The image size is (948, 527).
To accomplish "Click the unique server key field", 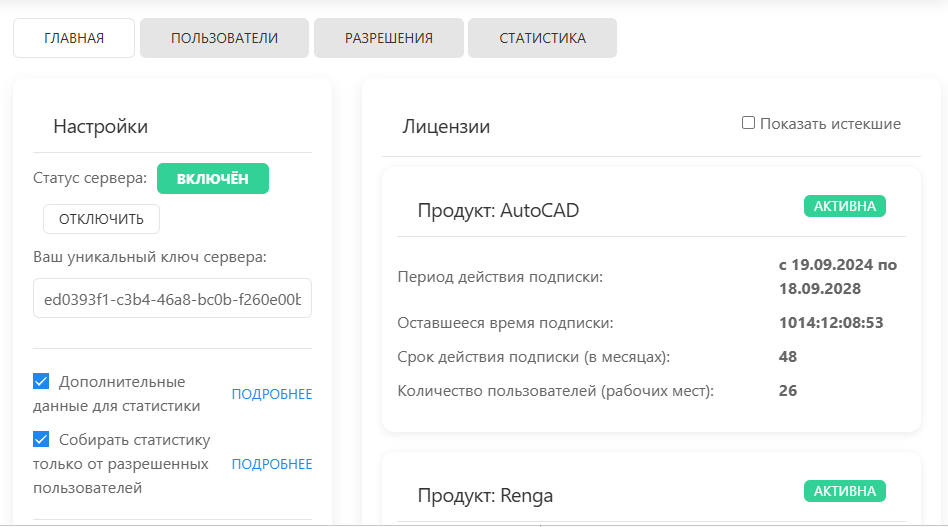I will (172, 298).
